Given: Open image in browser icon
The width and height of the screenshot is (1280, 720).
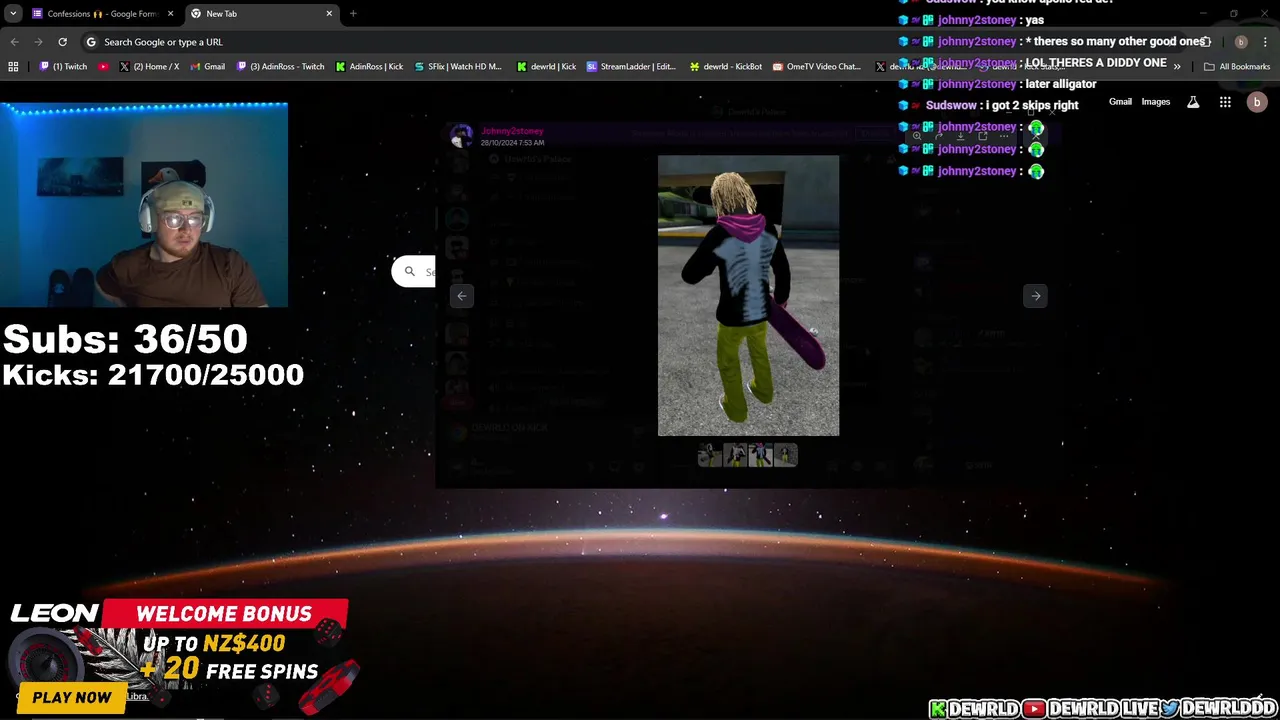Looking at the screenshot, I should [982, 136].
